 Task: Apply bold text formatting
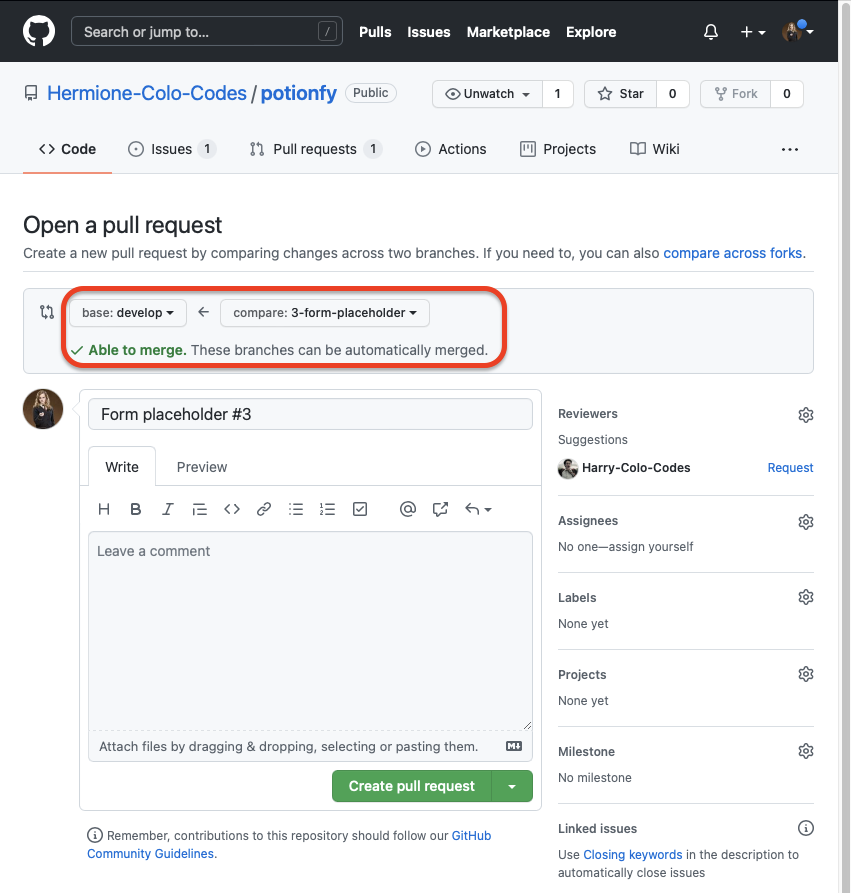coord(136,509)
